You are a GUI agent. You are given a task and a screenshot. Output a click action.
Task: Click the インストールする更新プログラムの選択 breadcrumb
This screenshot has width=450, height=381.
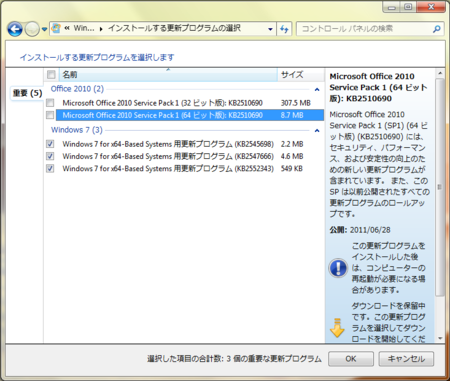(x=174, y=28)
